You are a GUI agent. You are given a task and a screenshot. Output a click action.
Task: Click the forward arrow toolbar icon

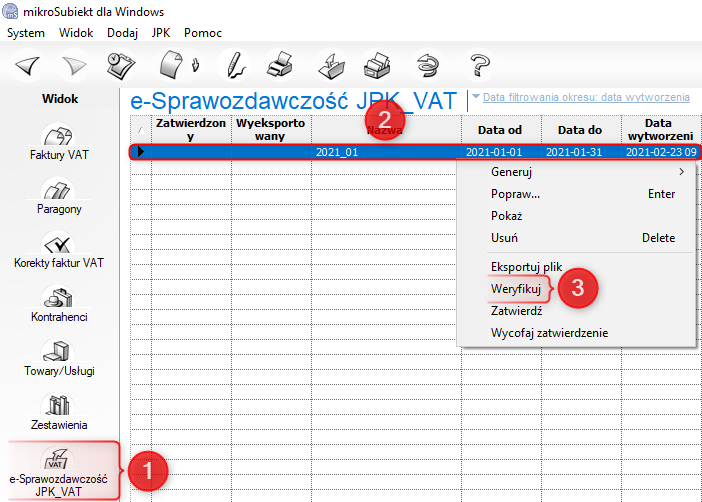click(74, 66)
